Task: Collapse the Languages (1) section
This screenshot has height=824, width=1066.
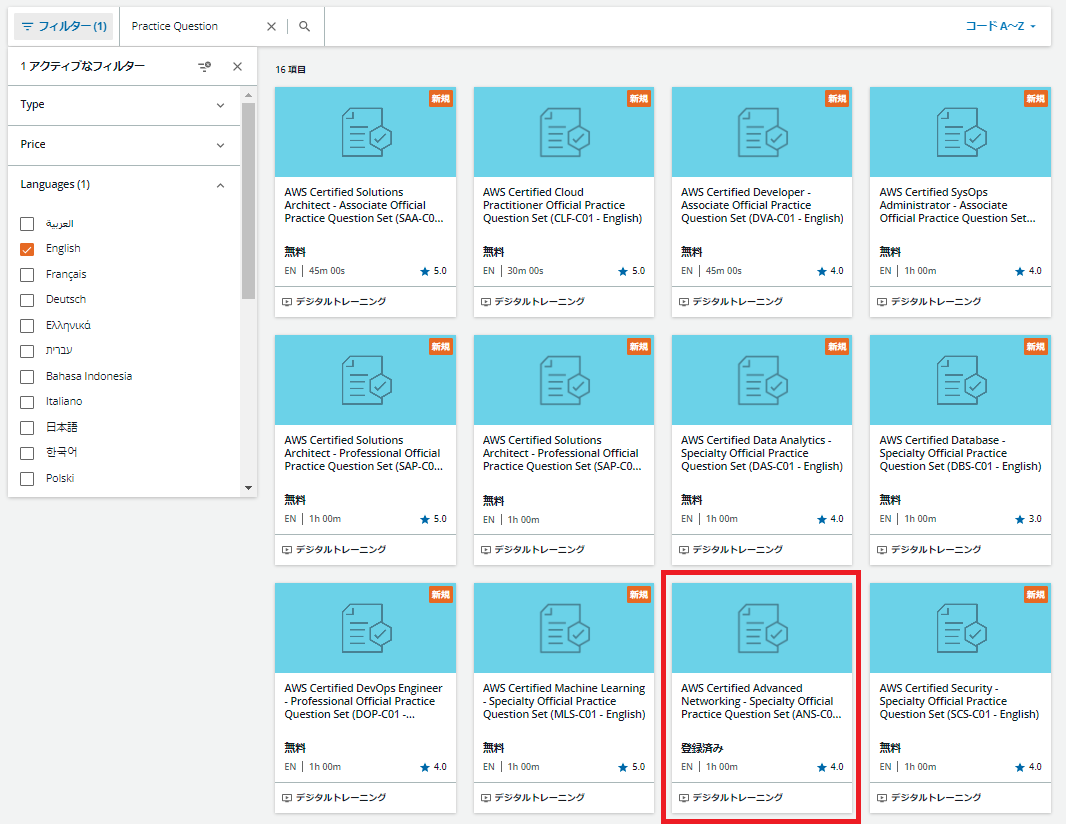Action: pos(124,185)
